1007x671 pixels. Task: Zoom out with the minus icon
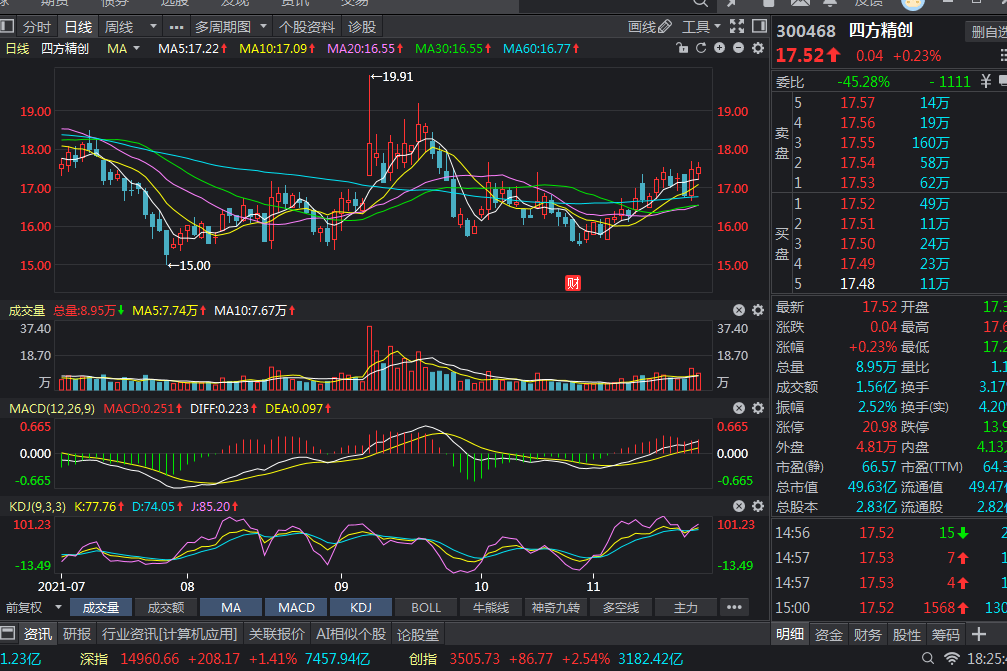coord(738,48)
